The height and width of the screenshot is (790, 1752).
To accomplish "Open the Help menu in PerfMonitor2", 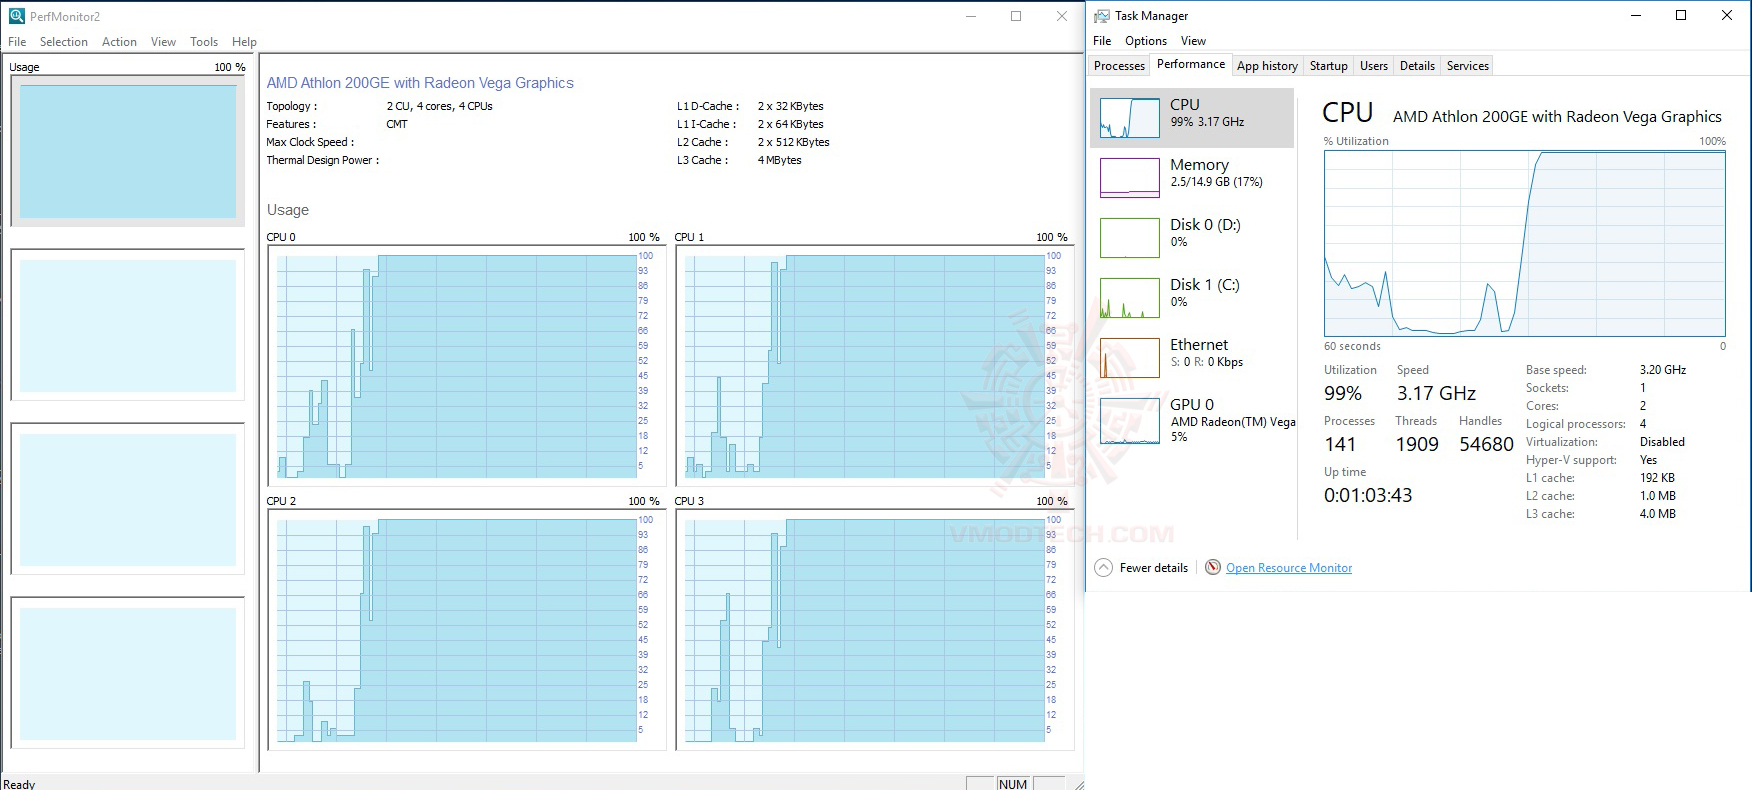I will point(244,42).
